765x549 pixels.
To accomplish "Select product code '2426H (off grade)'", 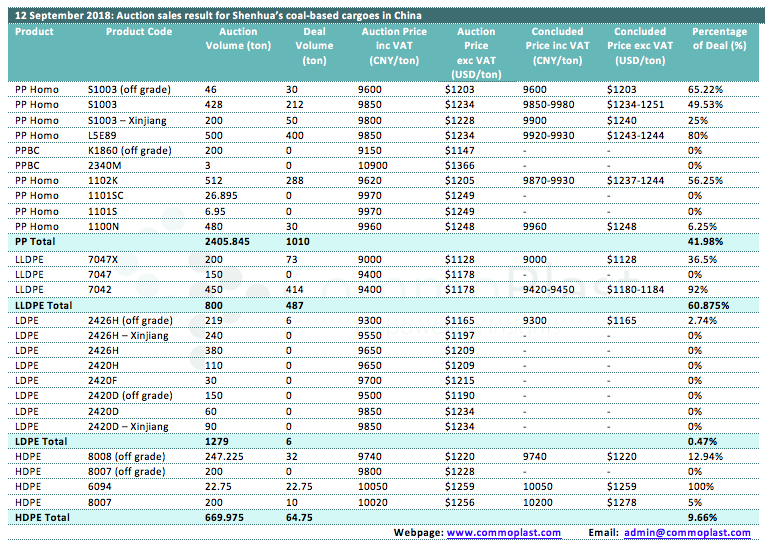I will [130, 321].
